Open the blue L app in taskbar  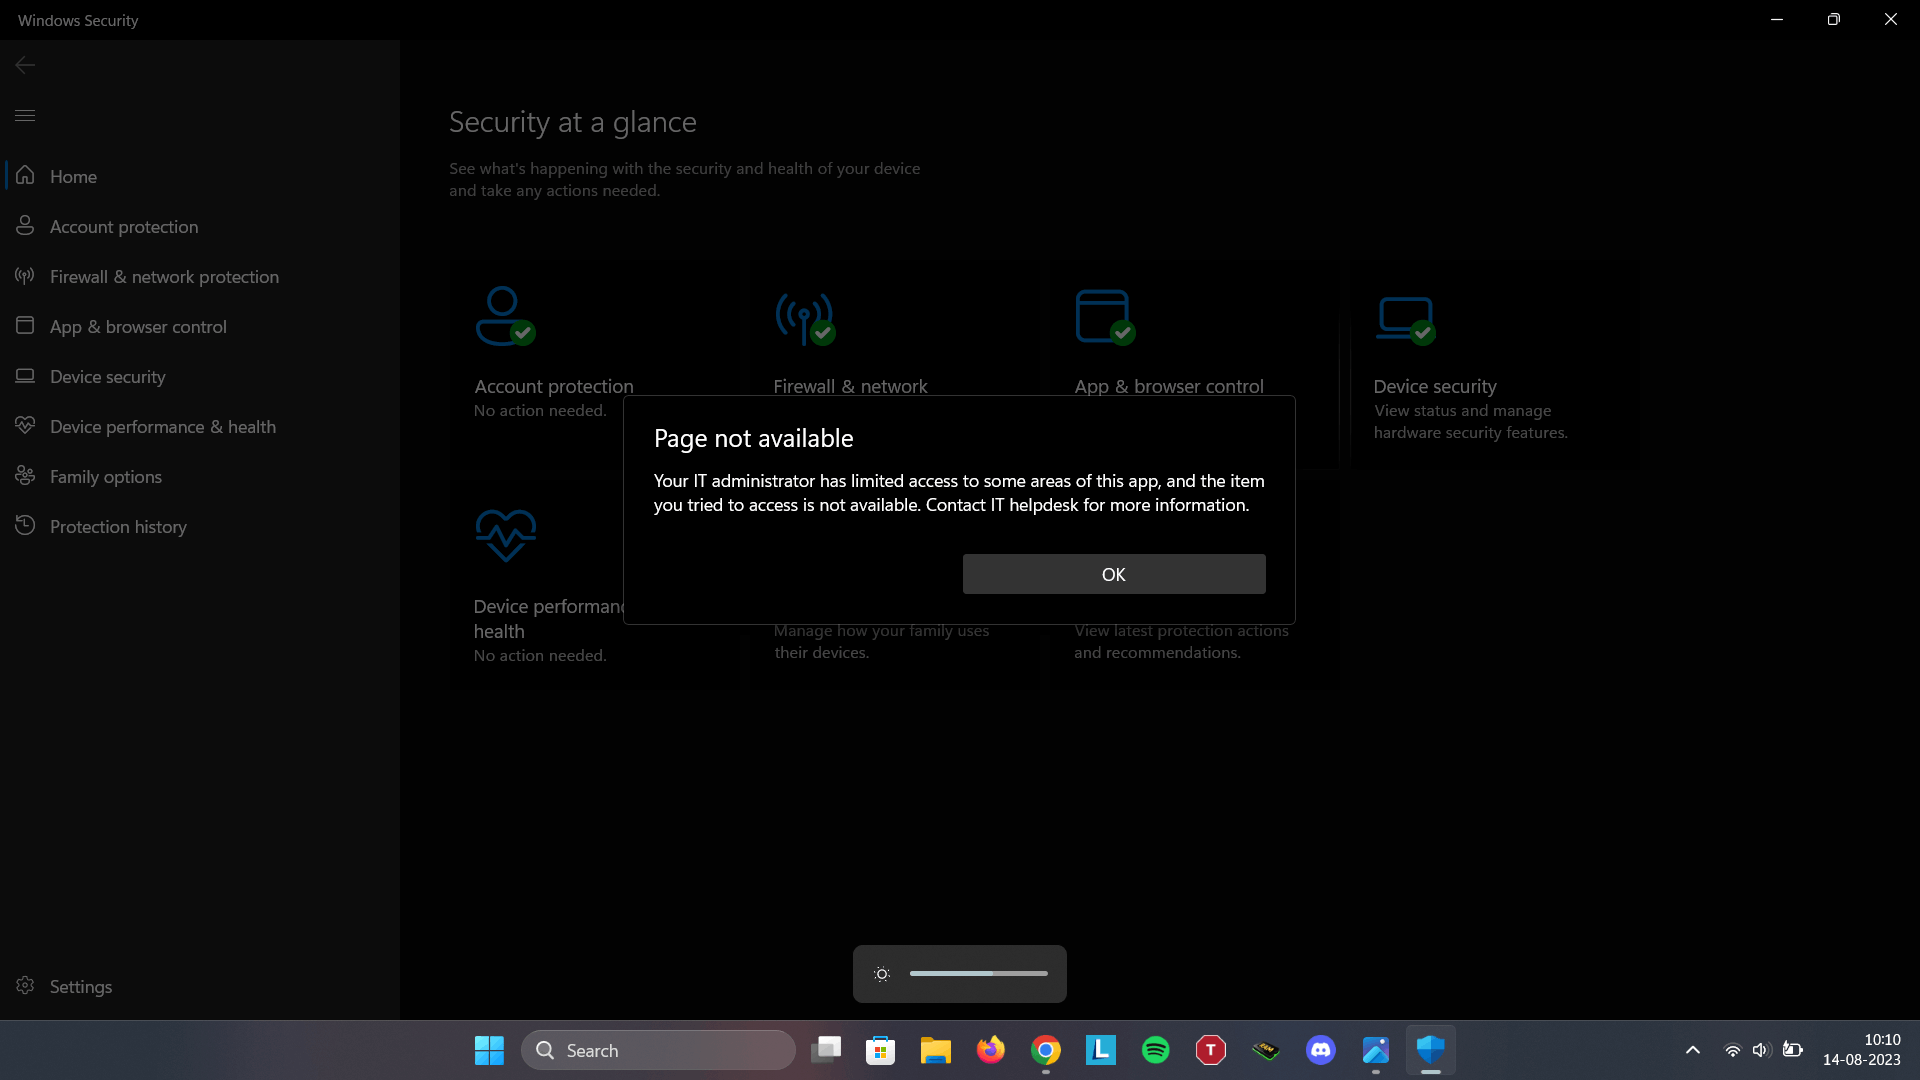pyautogui.click(x=1101, y=1050)
